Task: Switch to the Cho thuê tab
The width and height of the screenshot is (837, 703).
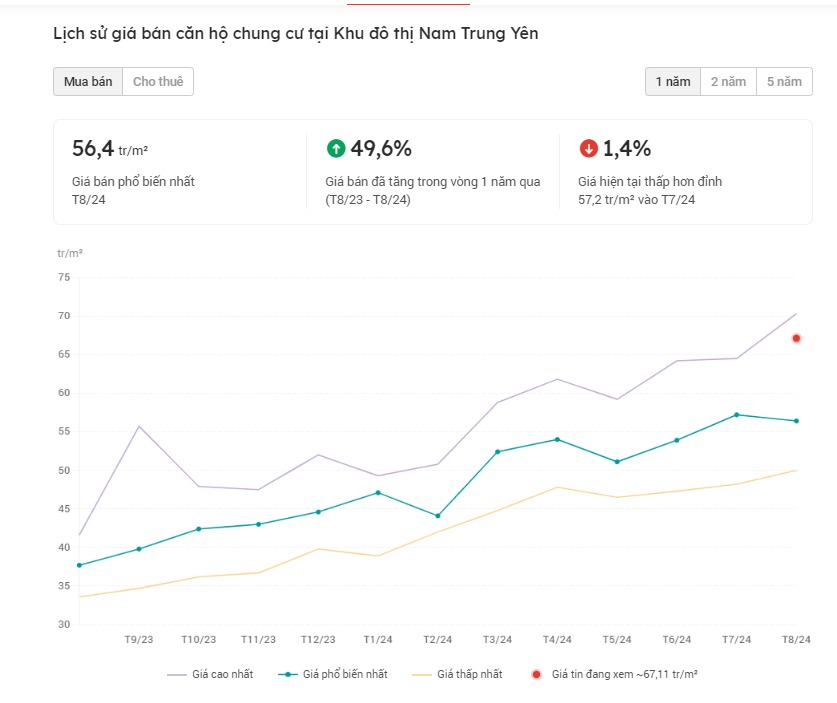Action: 158,82
